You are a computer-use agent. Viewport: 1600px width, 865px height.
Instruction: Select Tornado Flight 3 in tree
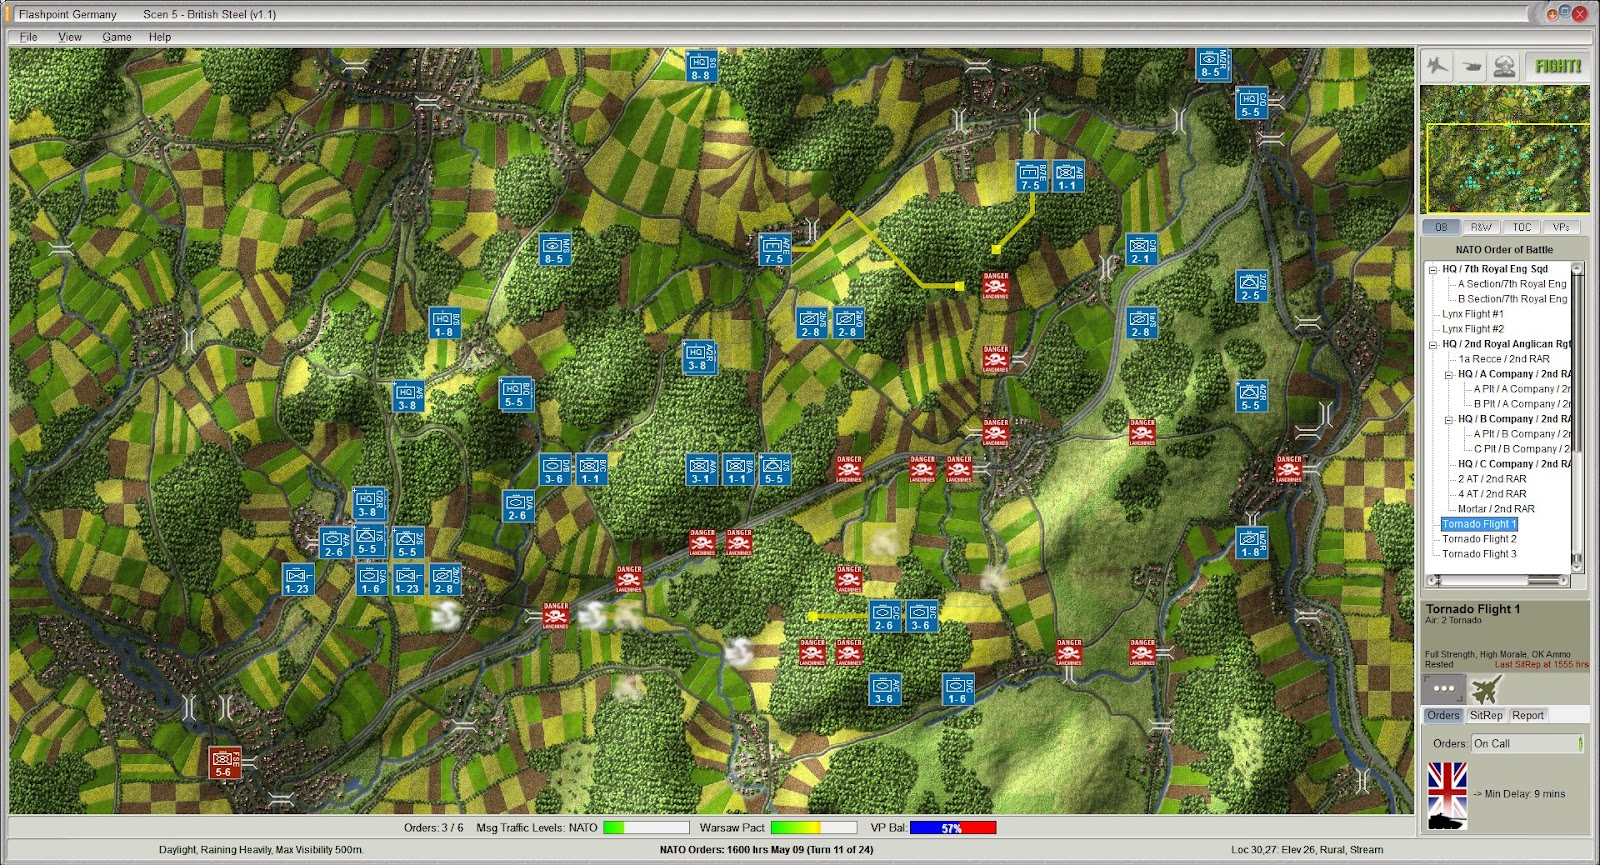click(x=1479, y=554)
